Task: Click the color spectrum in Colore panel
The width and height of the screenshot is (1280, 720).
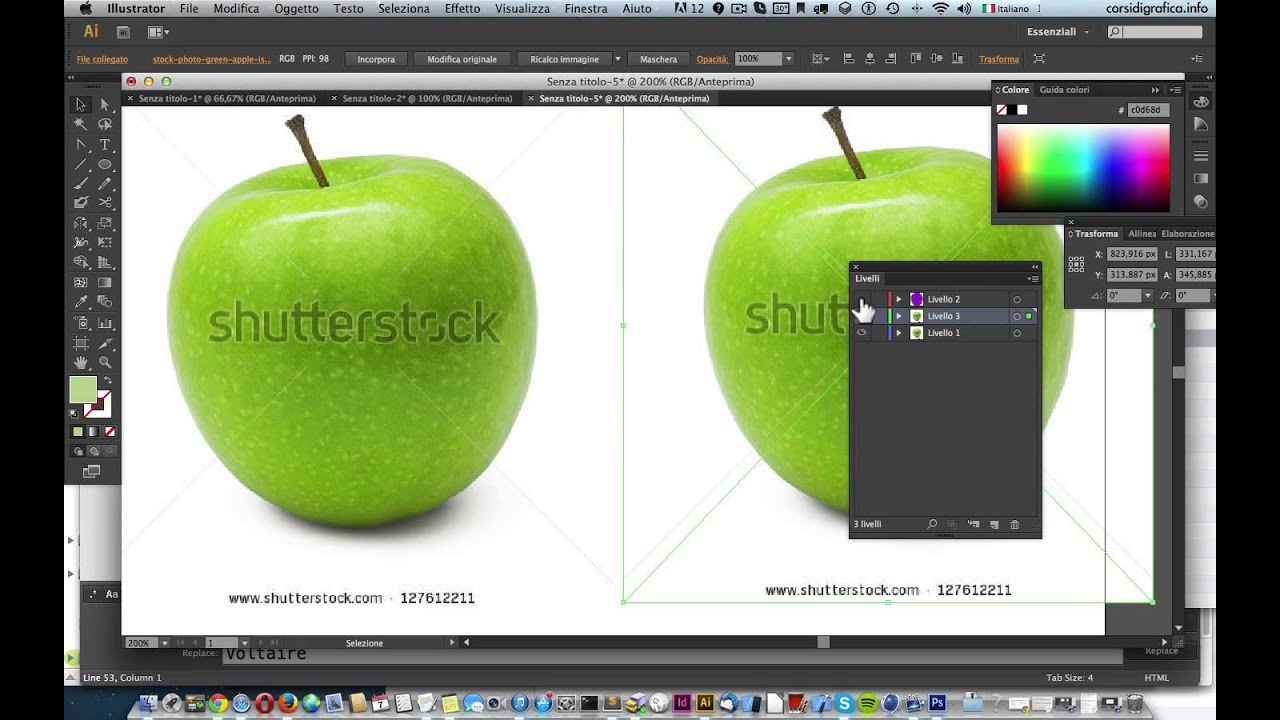Action: point(1083,168)
